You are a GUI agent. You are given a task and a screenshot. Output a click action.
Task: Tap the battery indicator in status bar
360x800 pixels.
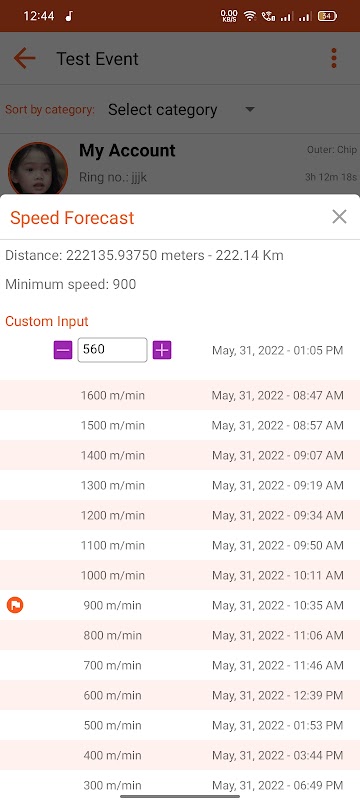pos(327,16)
